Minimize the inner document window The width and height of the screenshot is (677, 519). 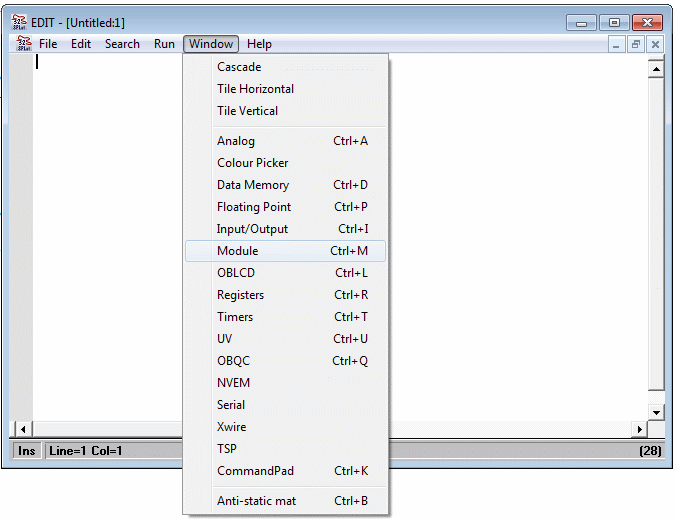point(617,45)
